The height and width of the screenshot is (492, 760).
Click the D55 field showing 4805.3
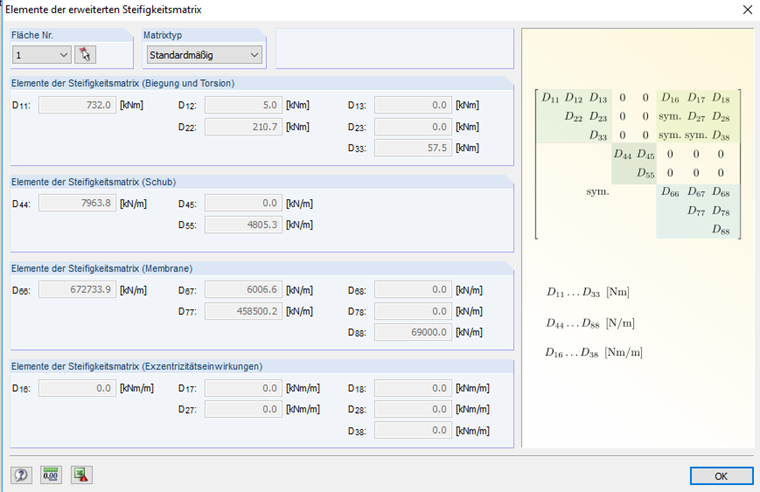(244, 225)
